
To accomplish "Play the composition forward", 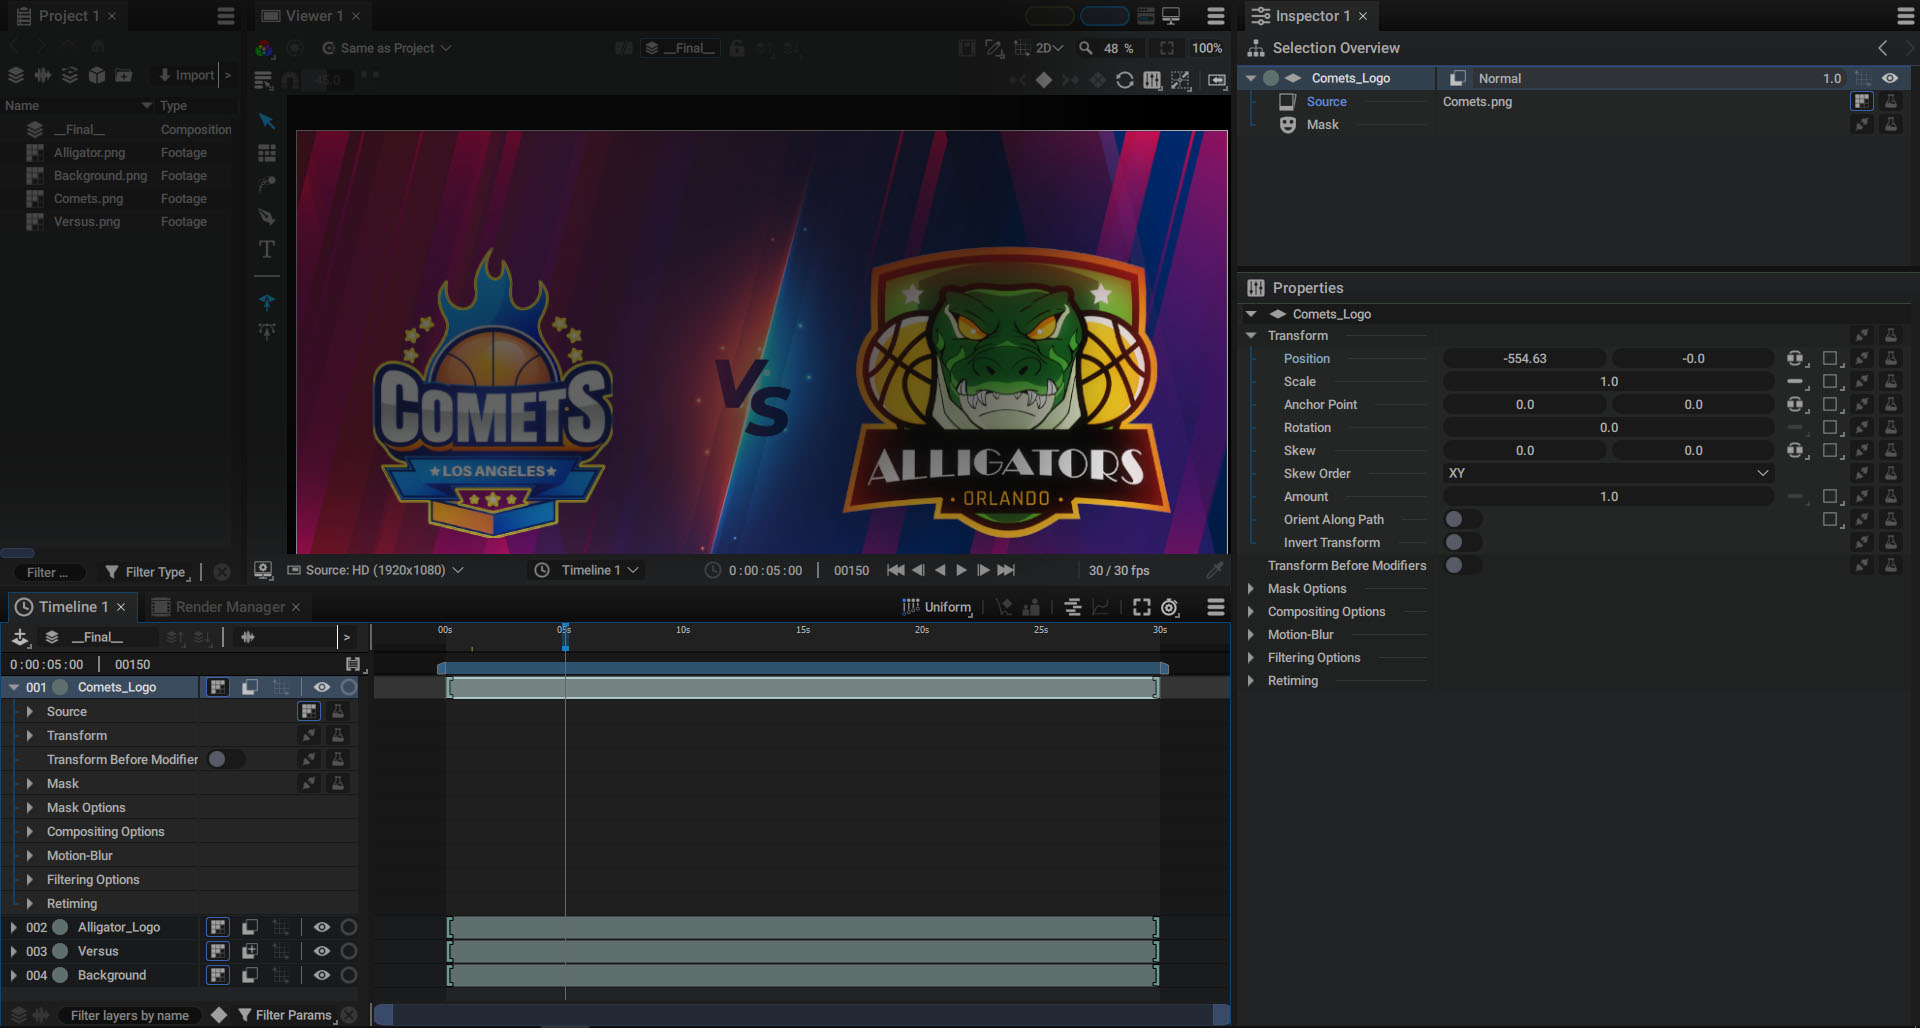I will [961, 570].
